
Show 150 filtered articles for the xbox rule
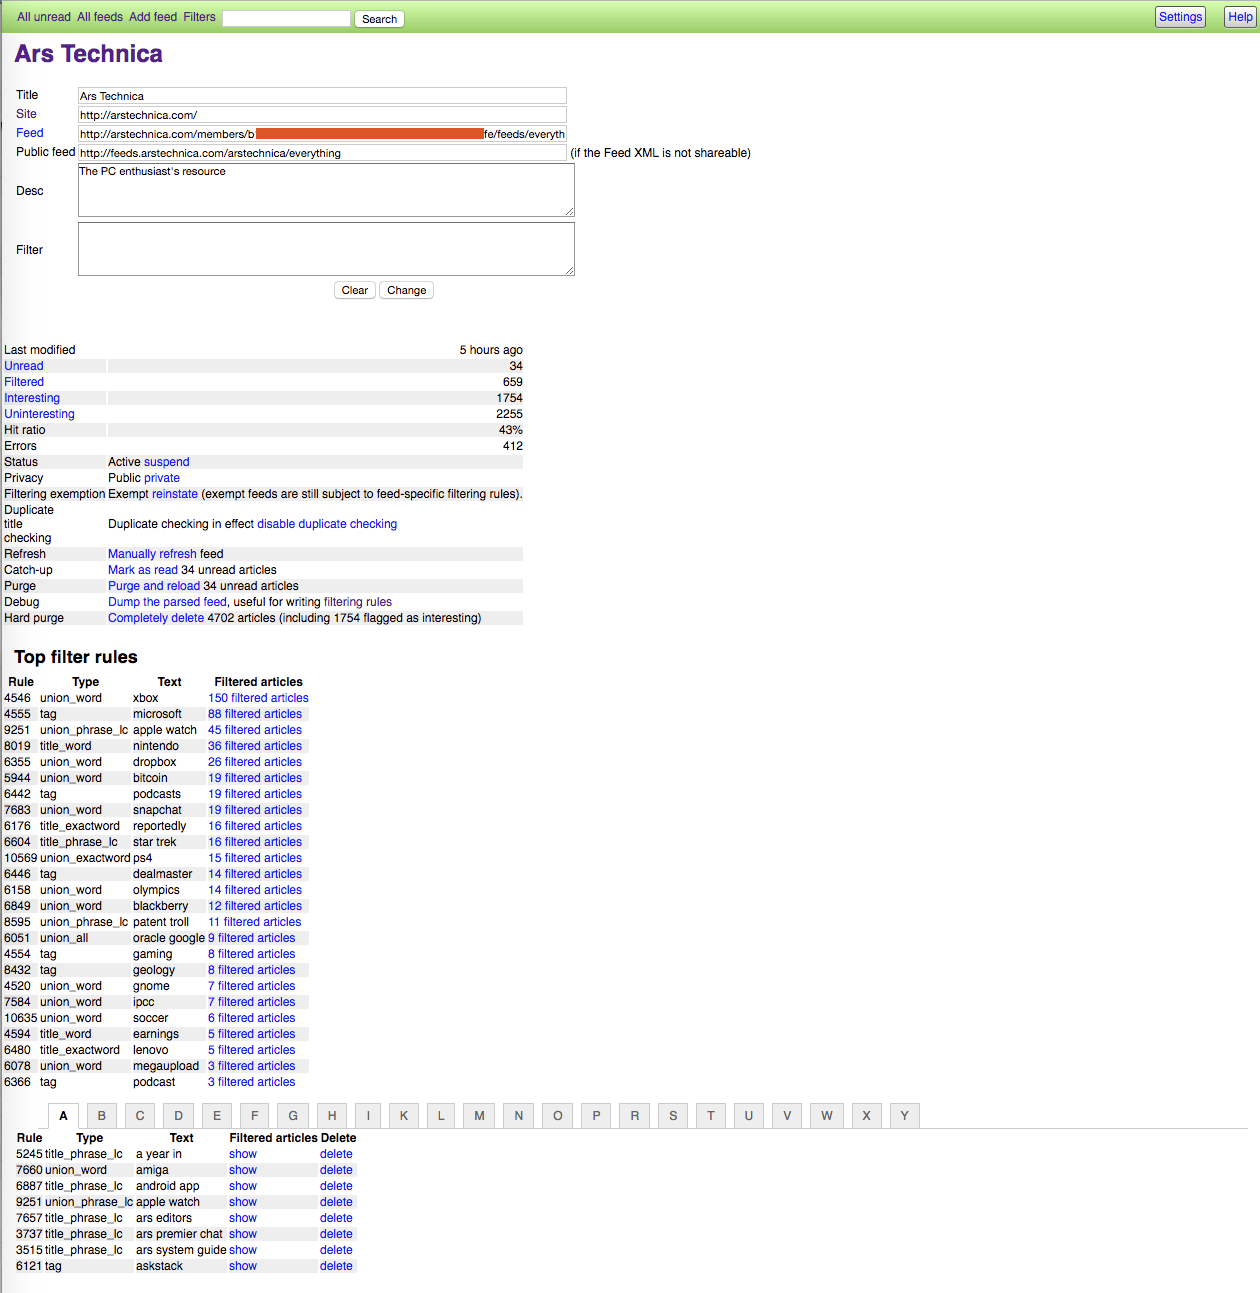point(258,697)
